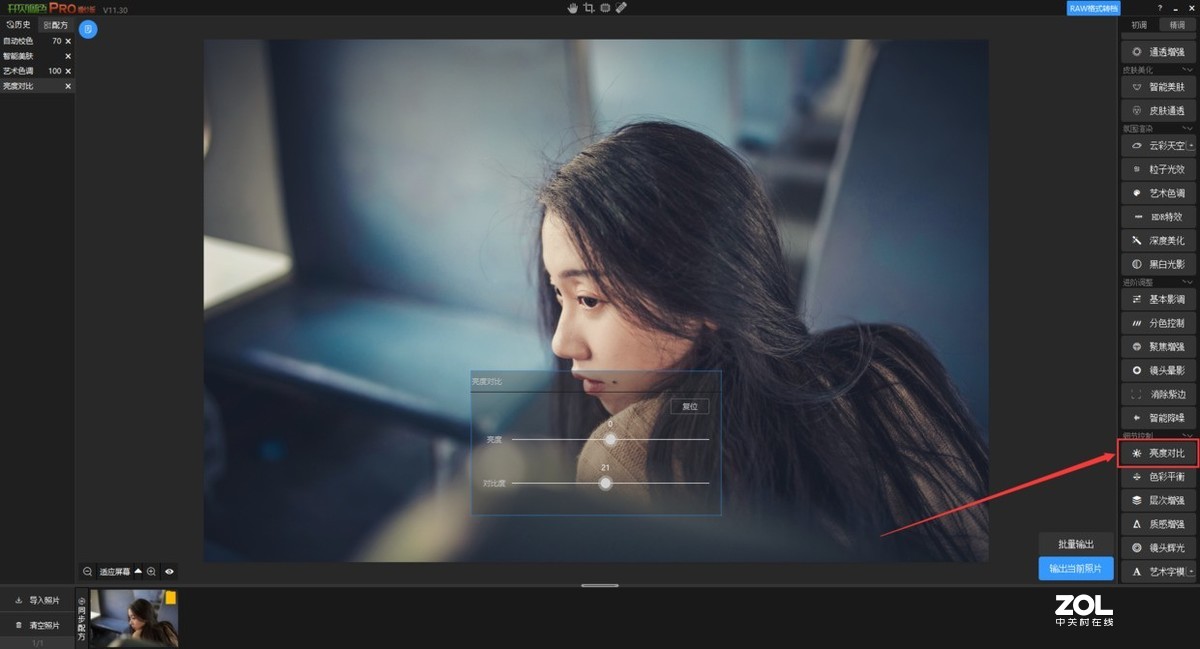The height and width of the screenshot is (649, 1200).
Task: Open 适应屏幕 zoom dropdown
Action: coord(138,572)
